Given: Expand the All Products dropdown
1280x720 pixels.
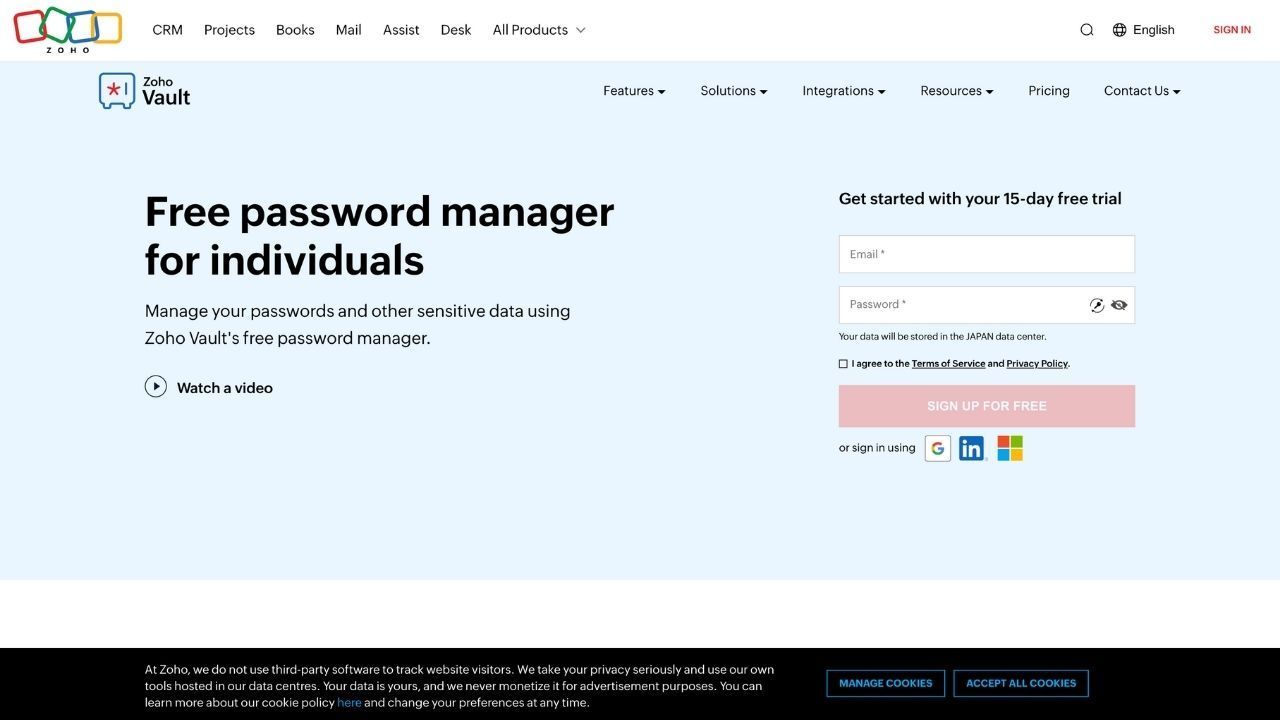Looking at the screenshot, I should pyautogui.click(x=539, y=30).
